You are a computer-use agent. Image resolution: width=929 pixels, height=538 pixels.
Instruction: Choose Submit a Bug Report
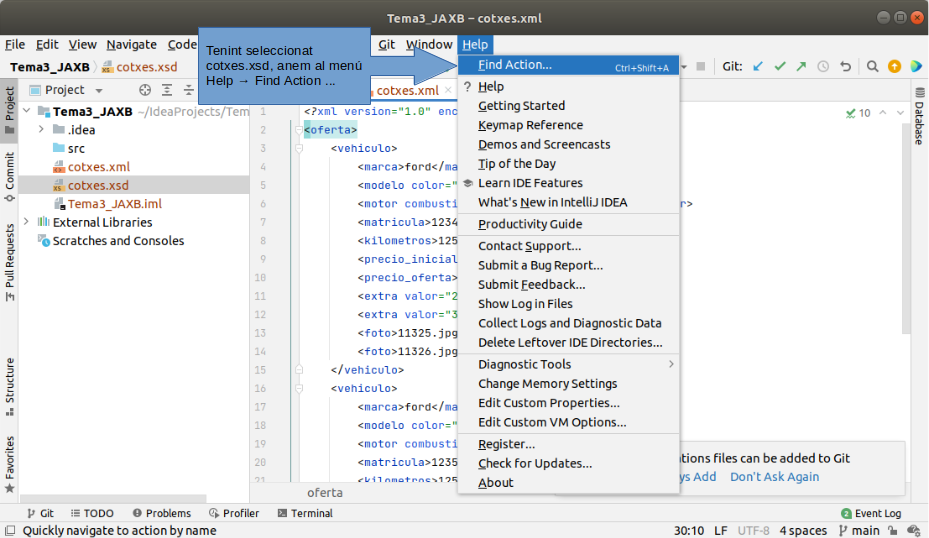click(569, 265)
